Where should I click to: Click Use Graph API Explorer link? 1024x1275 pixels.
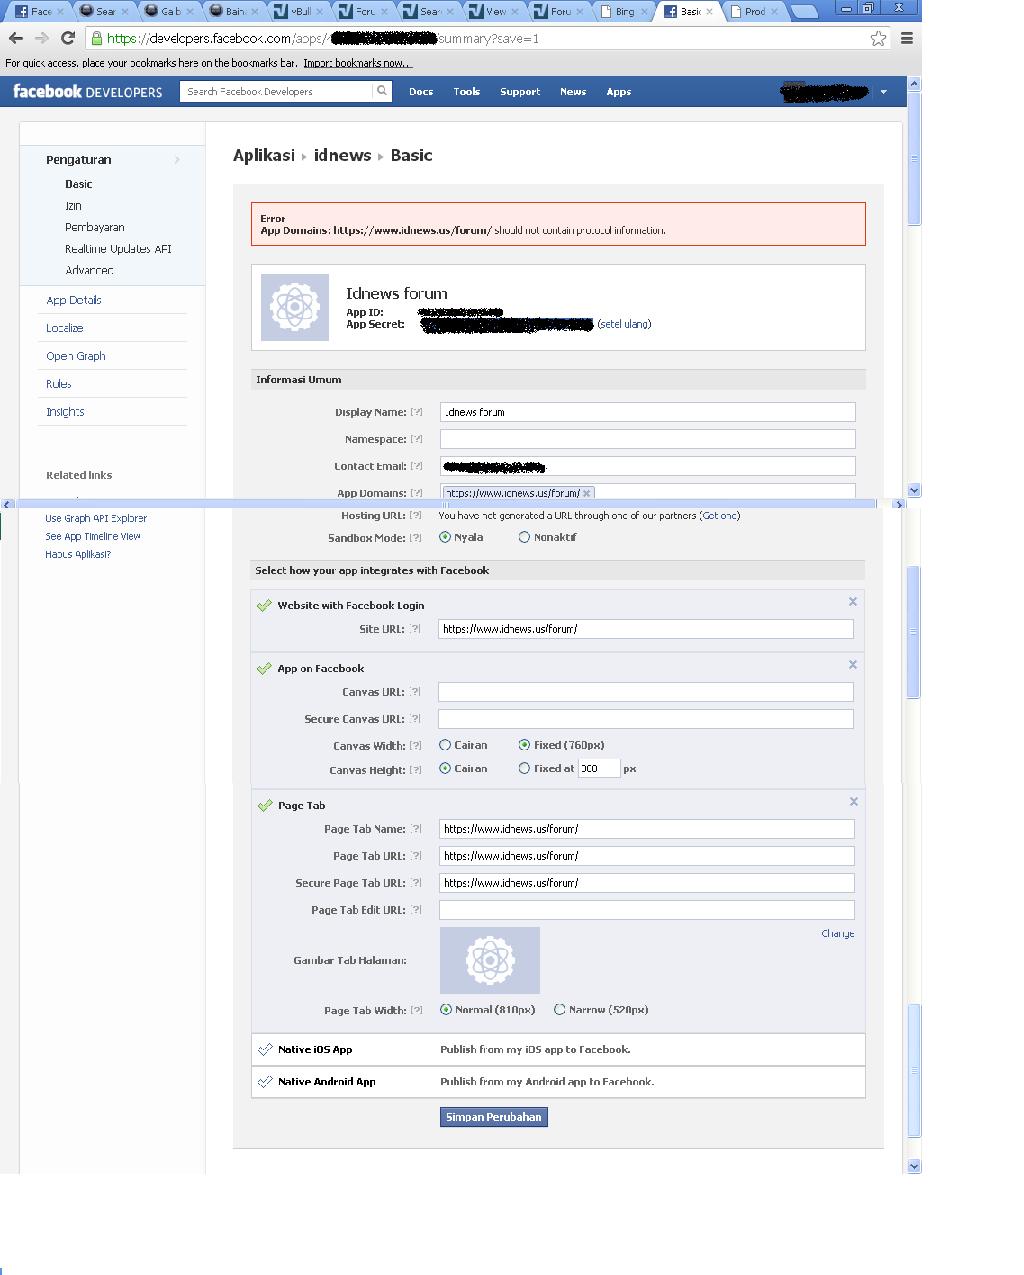point(96,518)
